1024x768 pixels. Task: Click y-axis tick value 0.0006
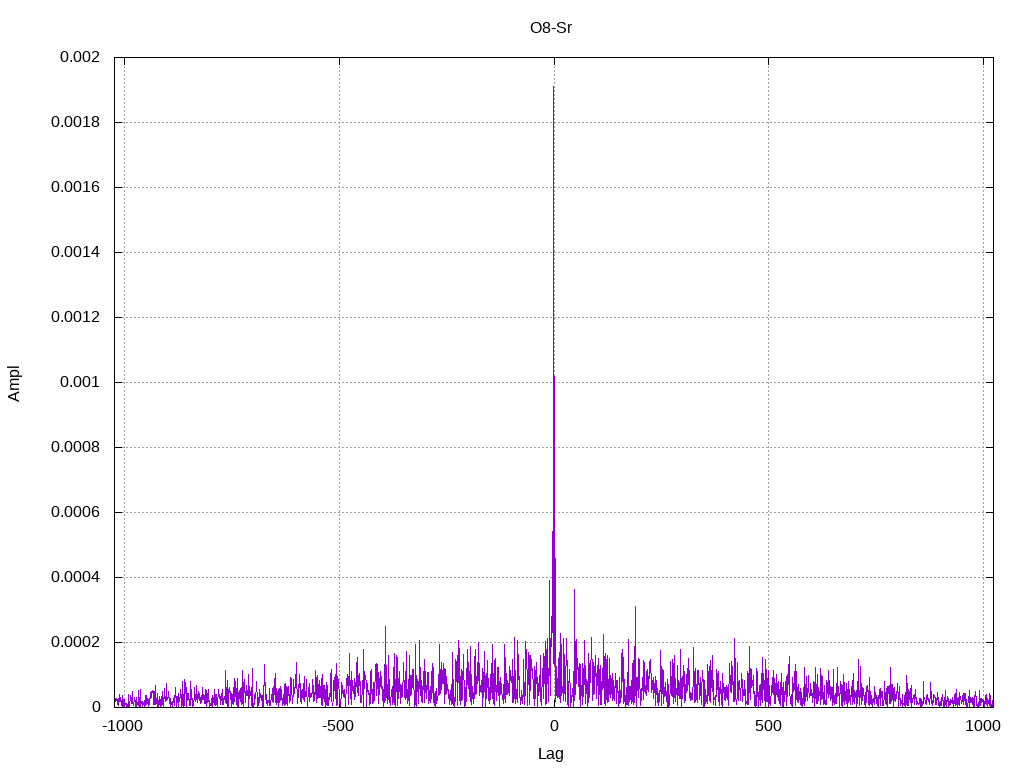click(x=76, y=512)
